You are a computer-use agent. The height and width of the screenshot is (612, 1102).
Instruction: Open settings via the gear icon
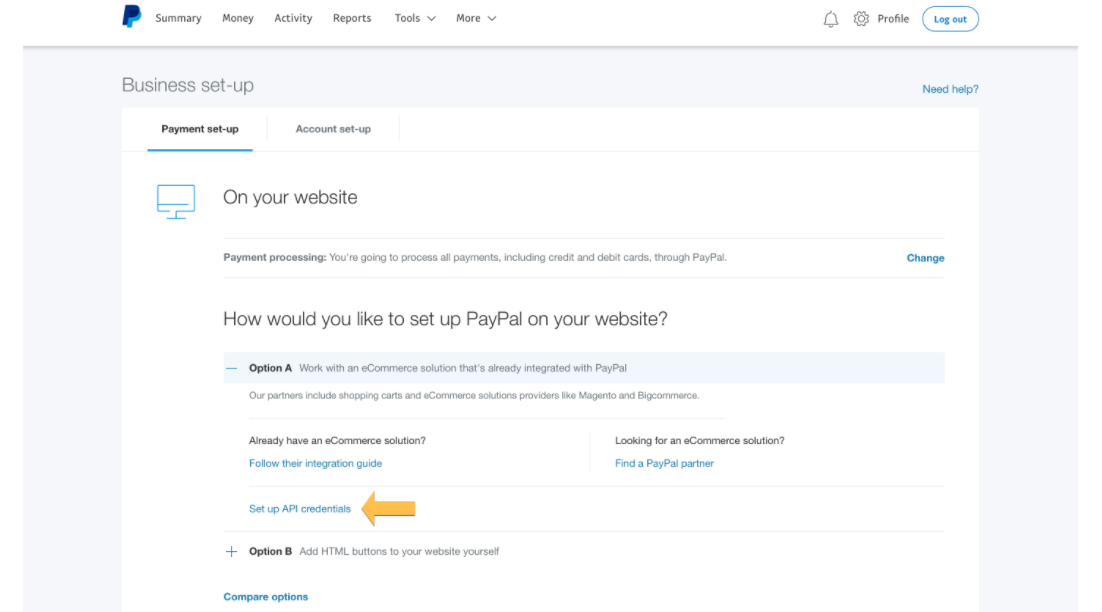861,19
